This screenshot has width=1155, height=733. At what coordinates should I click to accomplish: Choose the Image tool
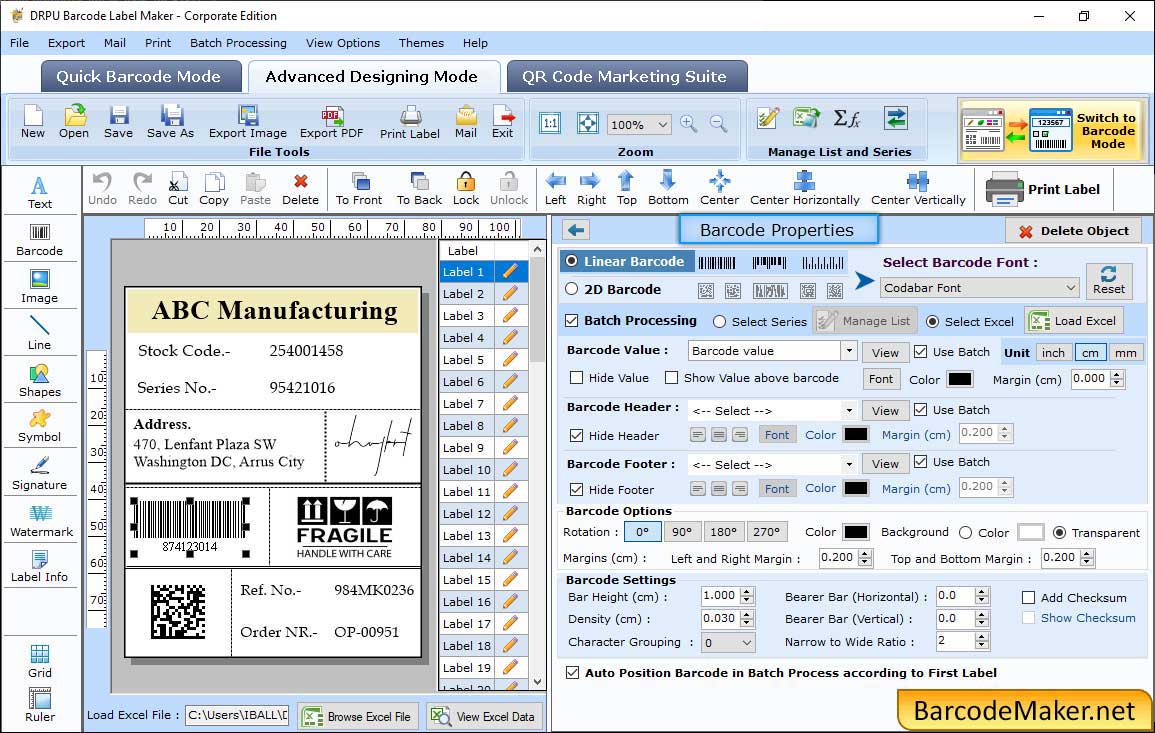[x=40, y=287]
